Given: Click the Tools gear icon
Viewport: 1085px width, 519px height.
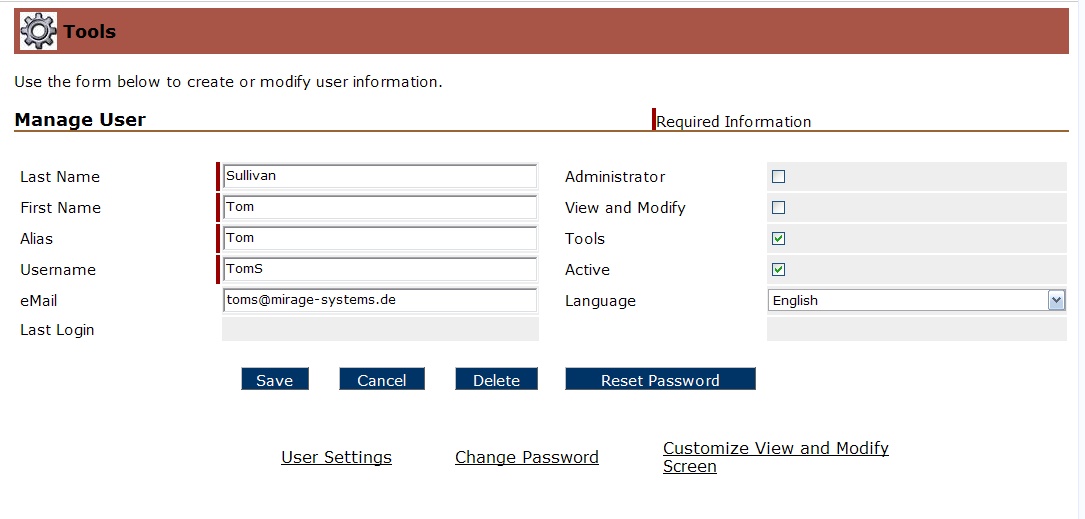Looking at the screenshot, I should coord(39,32).
